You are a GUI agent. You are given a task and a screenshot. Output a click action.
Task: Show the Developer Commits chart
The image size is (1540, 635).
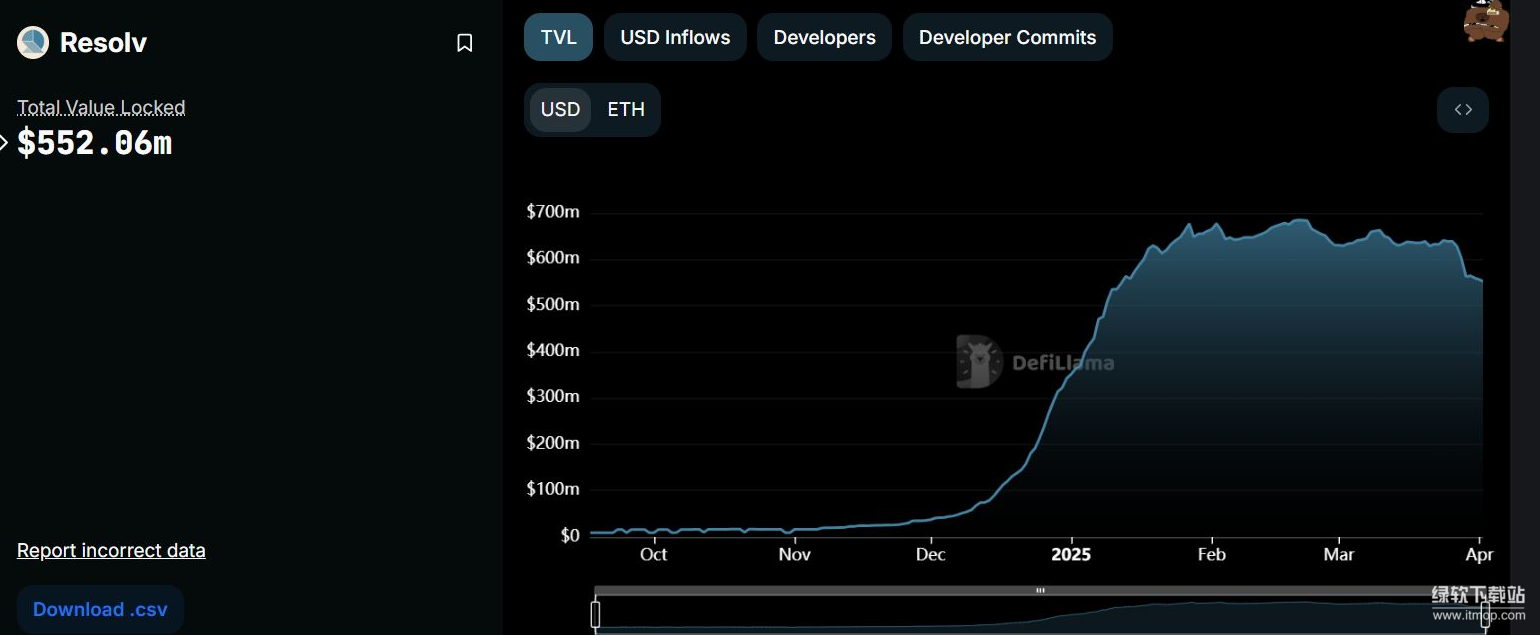pyautogui.click(x=1007, y=37)
